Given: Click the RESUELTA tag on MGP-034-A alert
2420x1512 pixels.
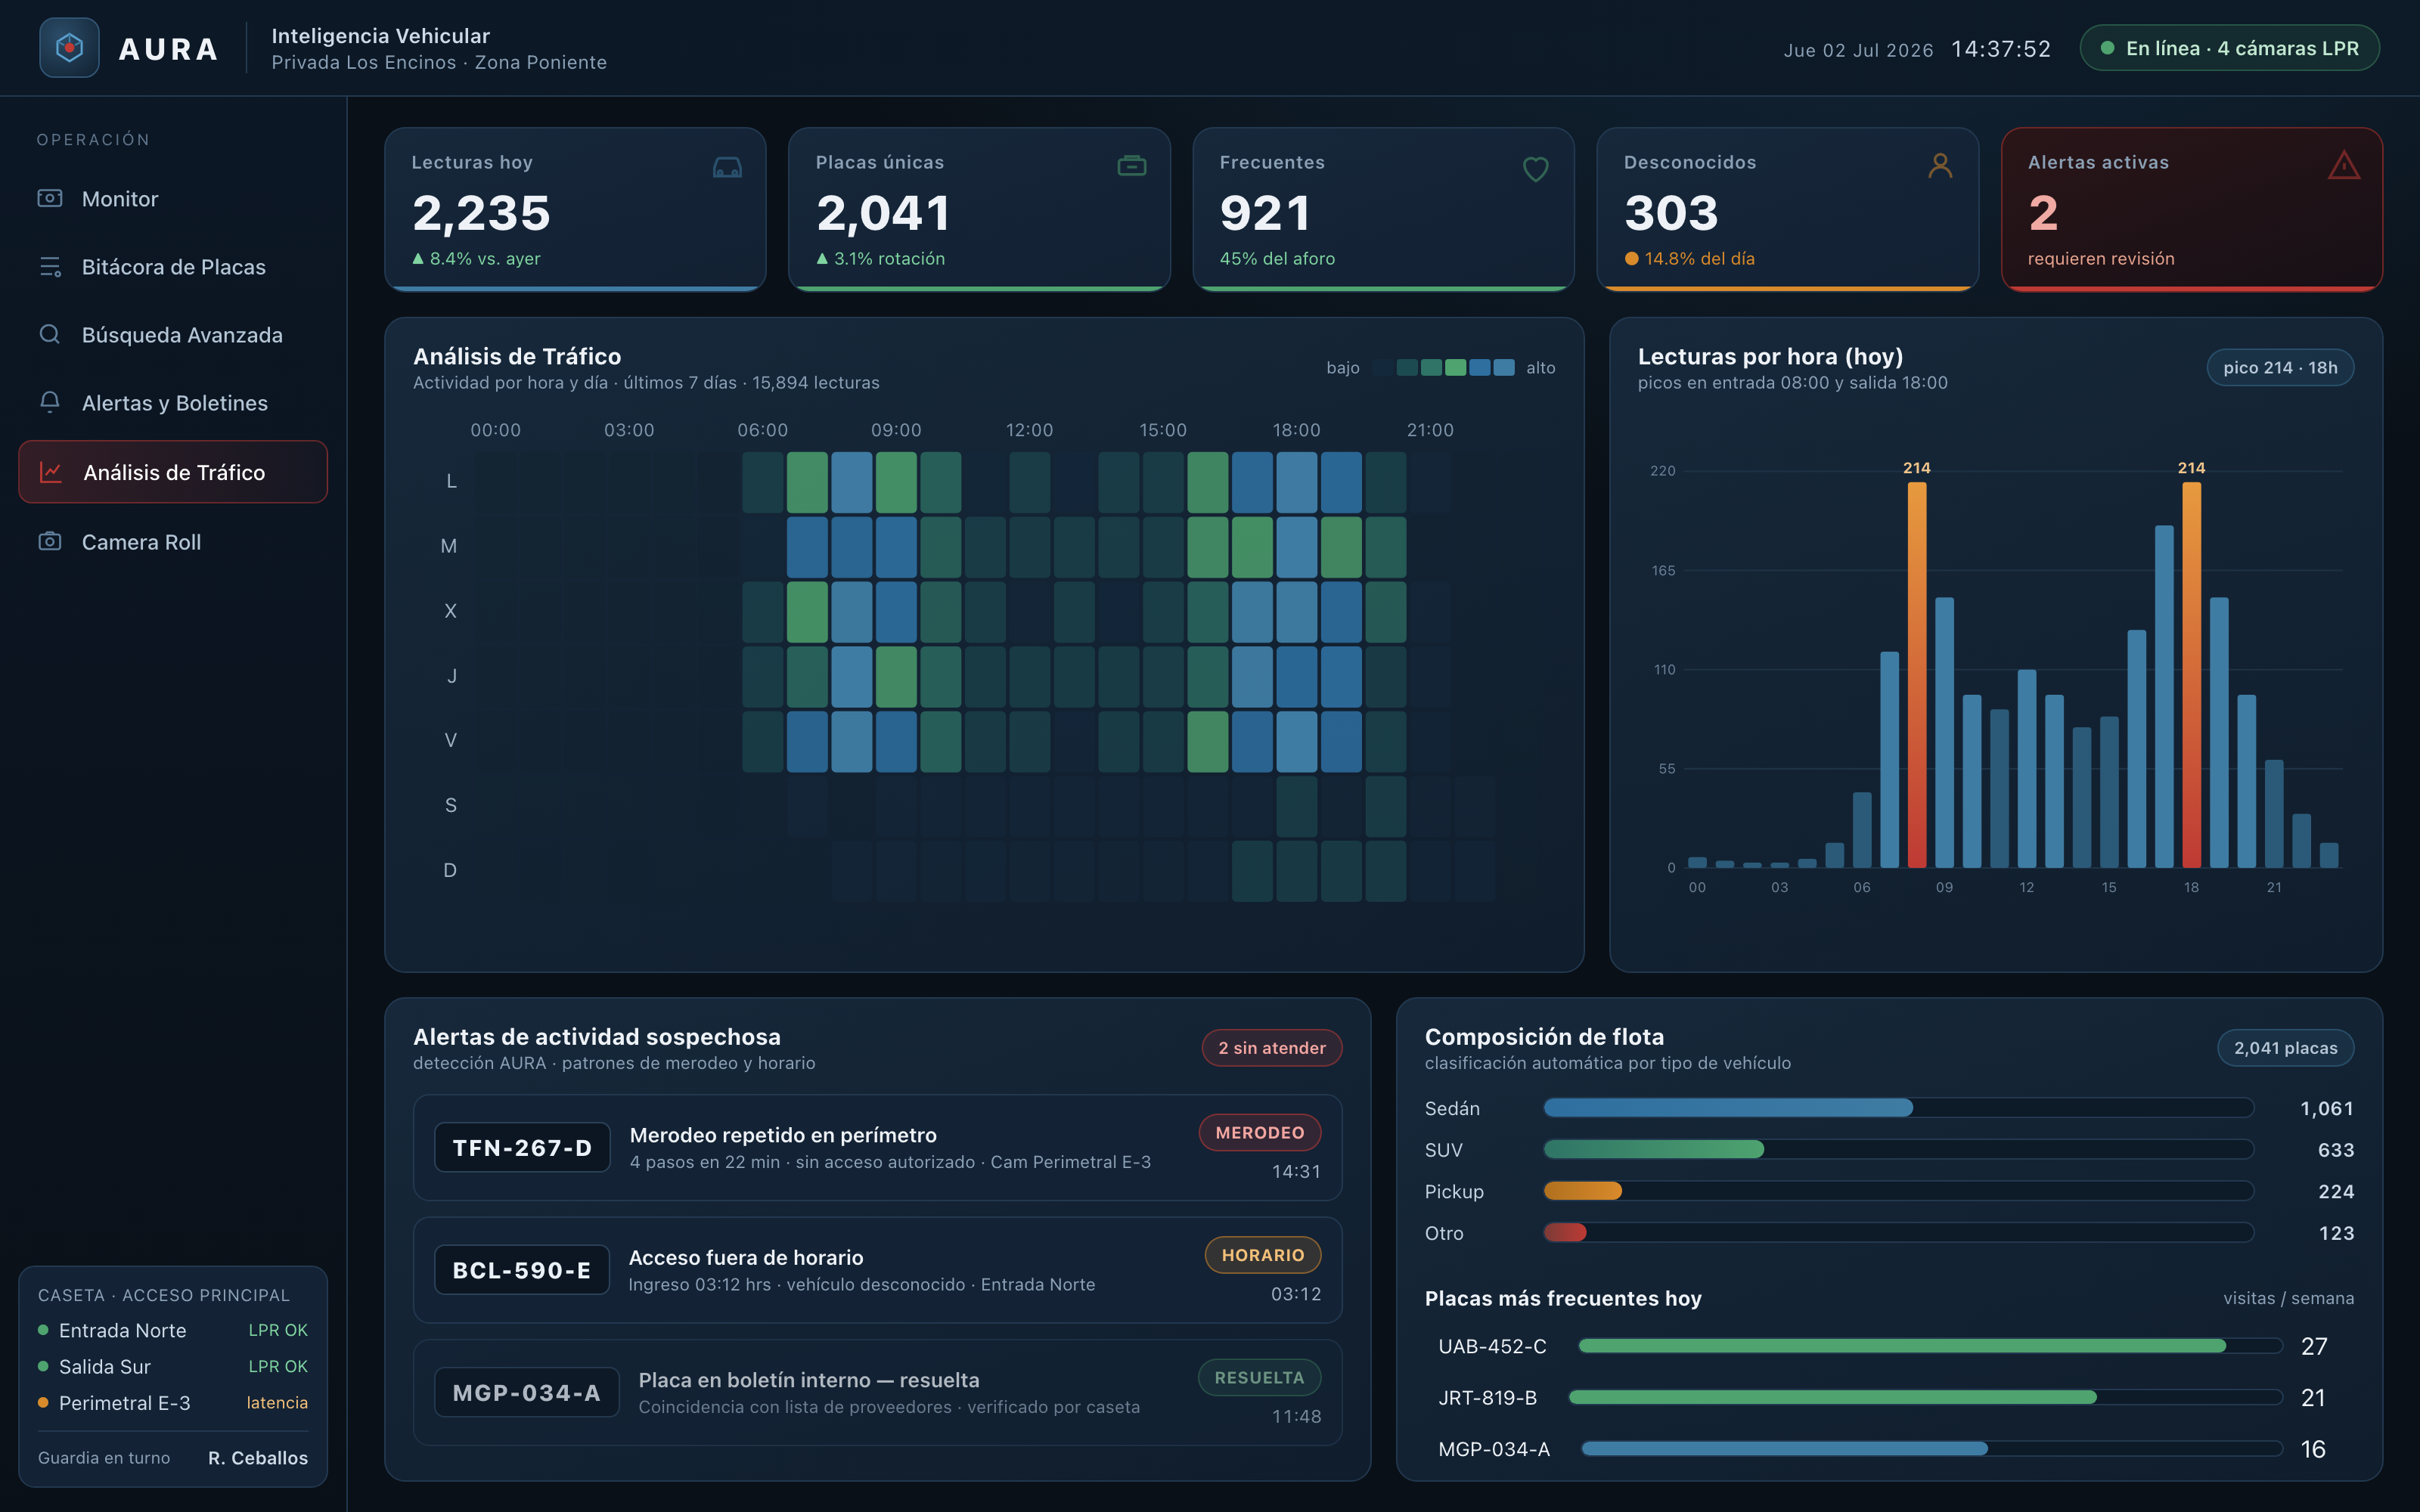Looking at the screenshot, I should tap(1259, 1377).
